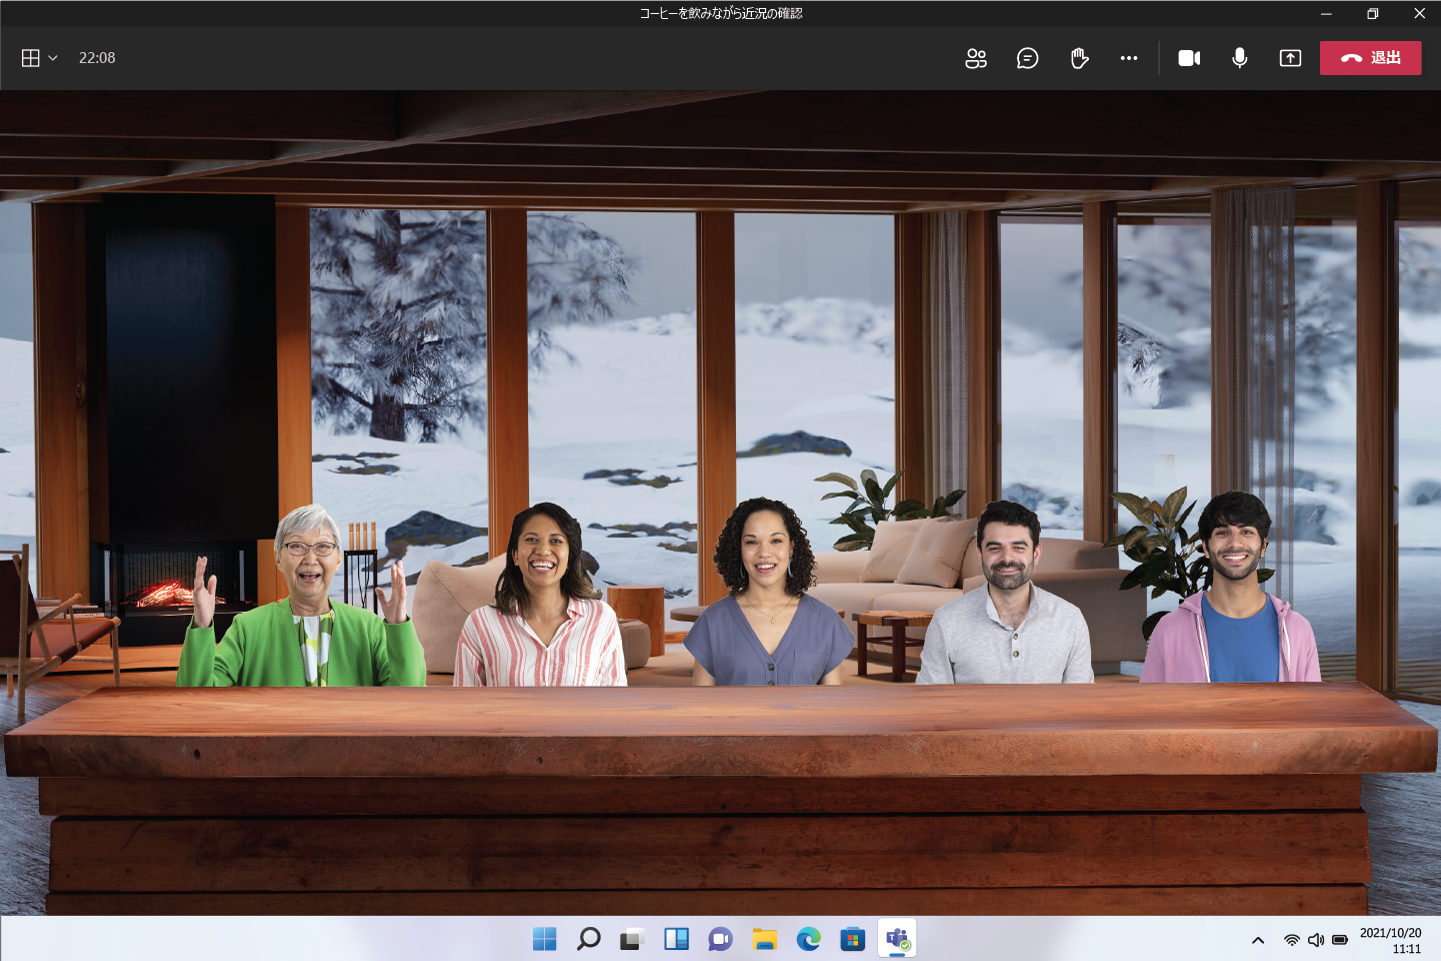Leave the meeting with the red button
This screenshot has width=1441, height=961.
pyautogui.click(x=1370, y=58)
